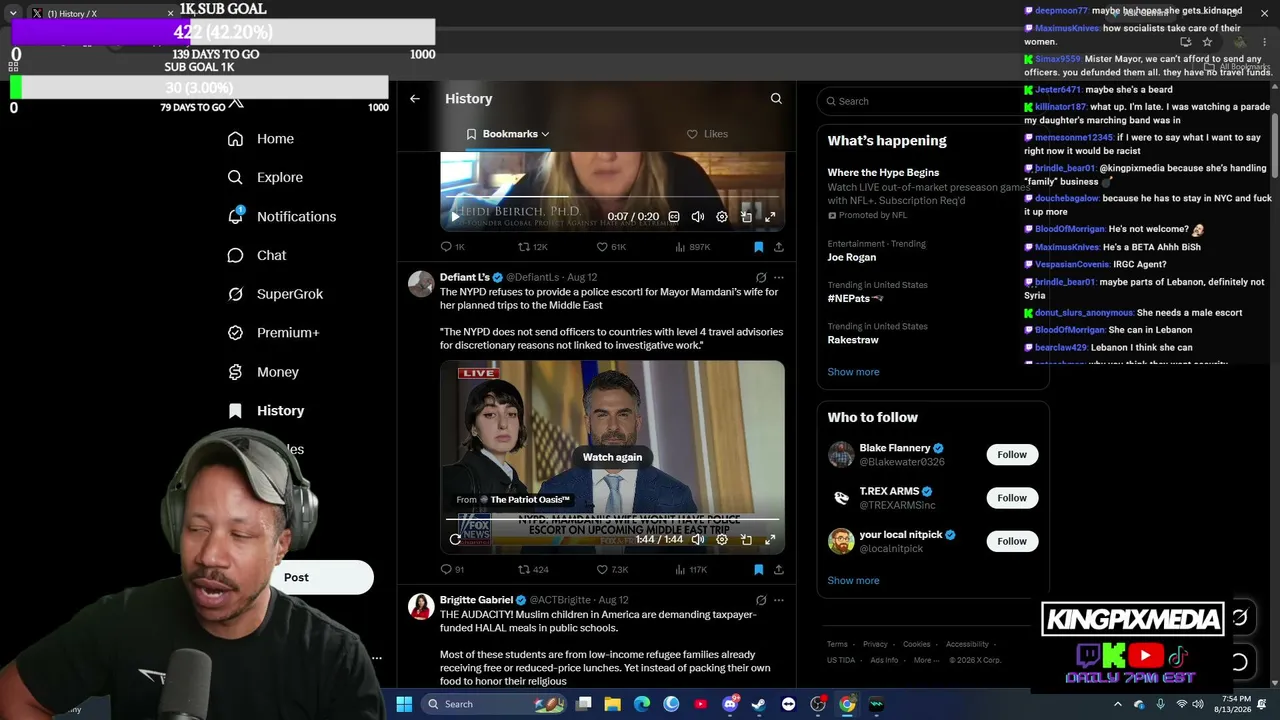
Task: Open Brigitte Gabriel's profile avatar
Action: [x=421, y=607]
